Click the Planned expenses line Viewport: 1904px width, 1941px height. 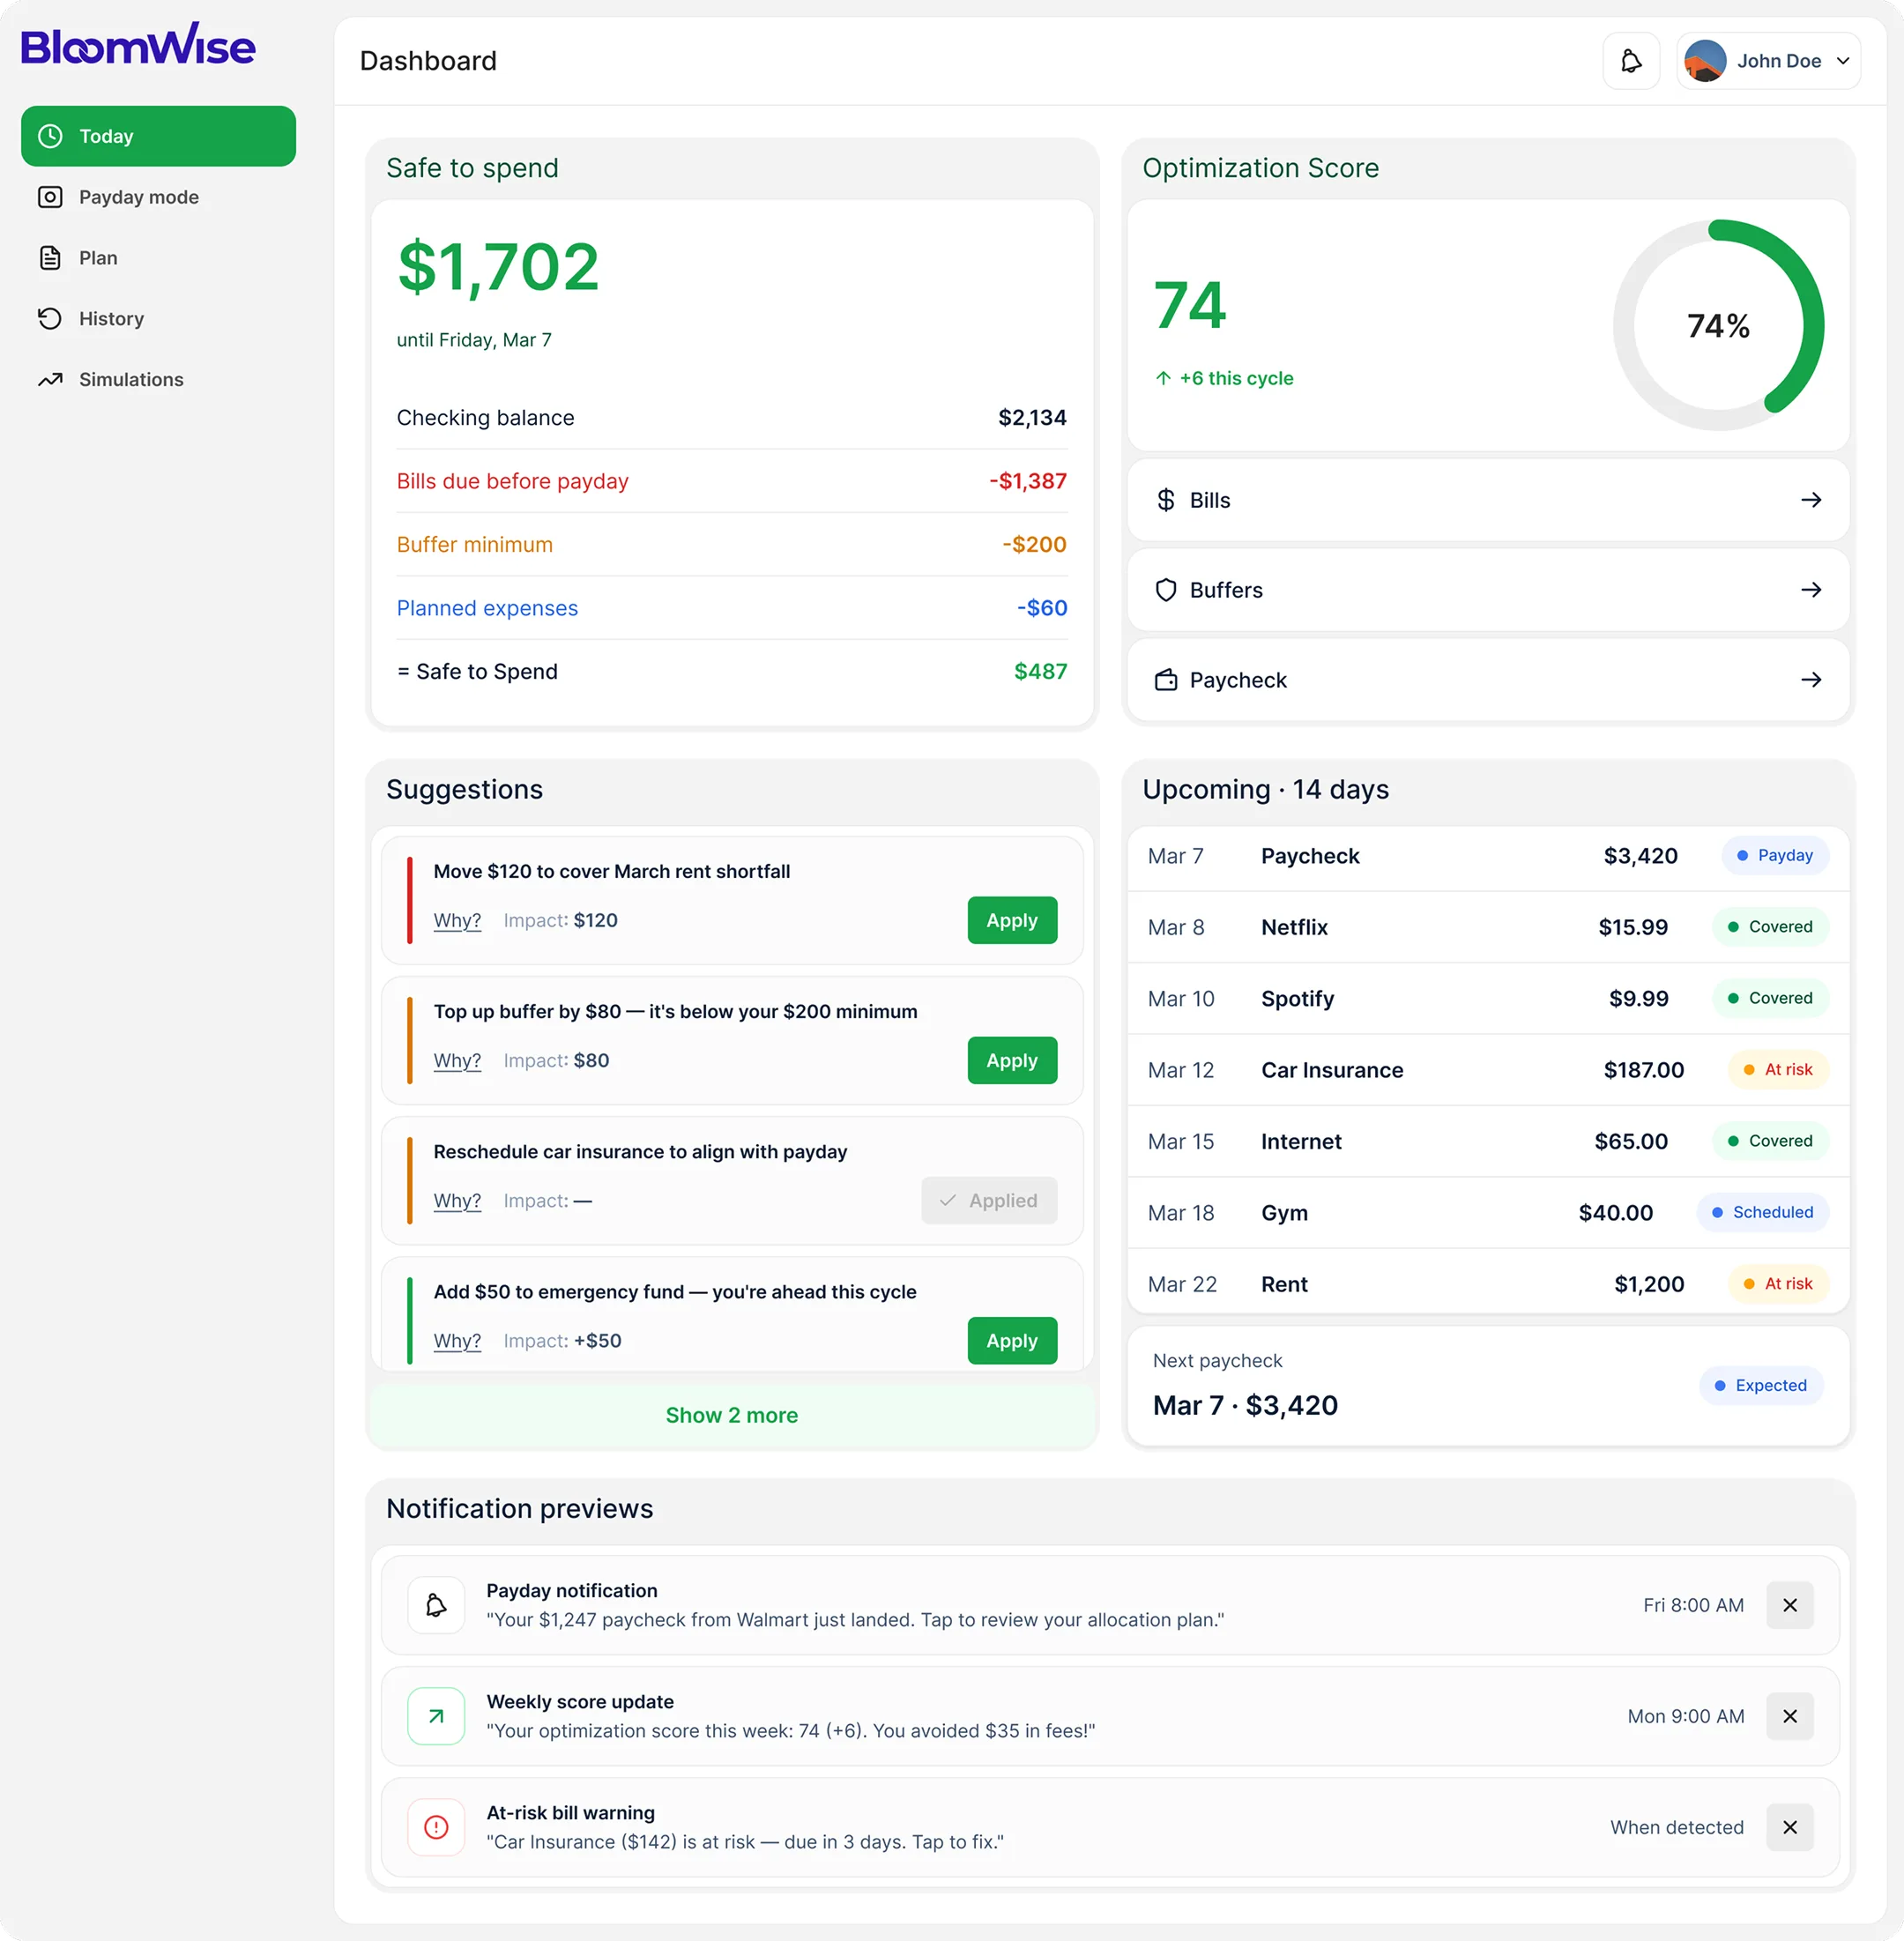732,608
